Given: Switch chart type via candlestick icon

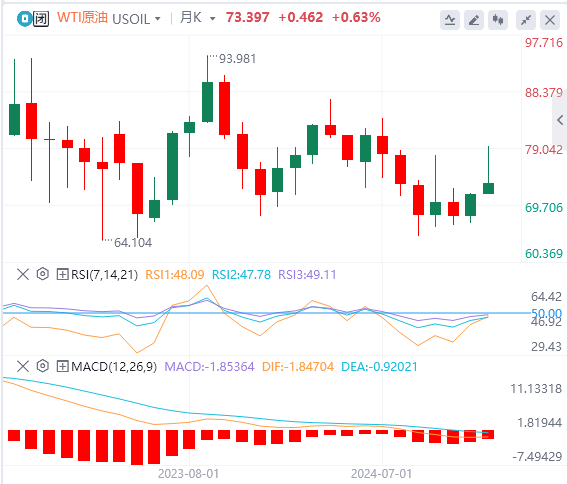Looking at the screenshot, I should coord(498,20).
